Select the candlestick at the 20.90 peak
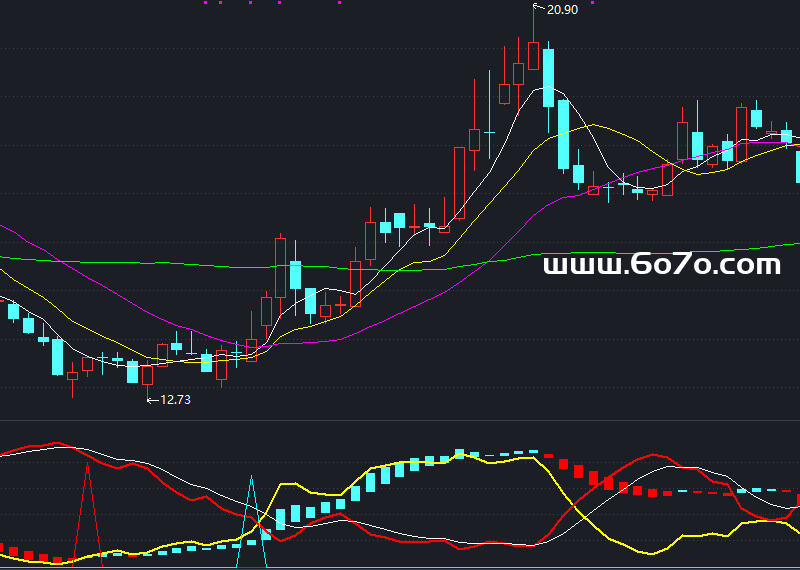 (x=533, y=55)
